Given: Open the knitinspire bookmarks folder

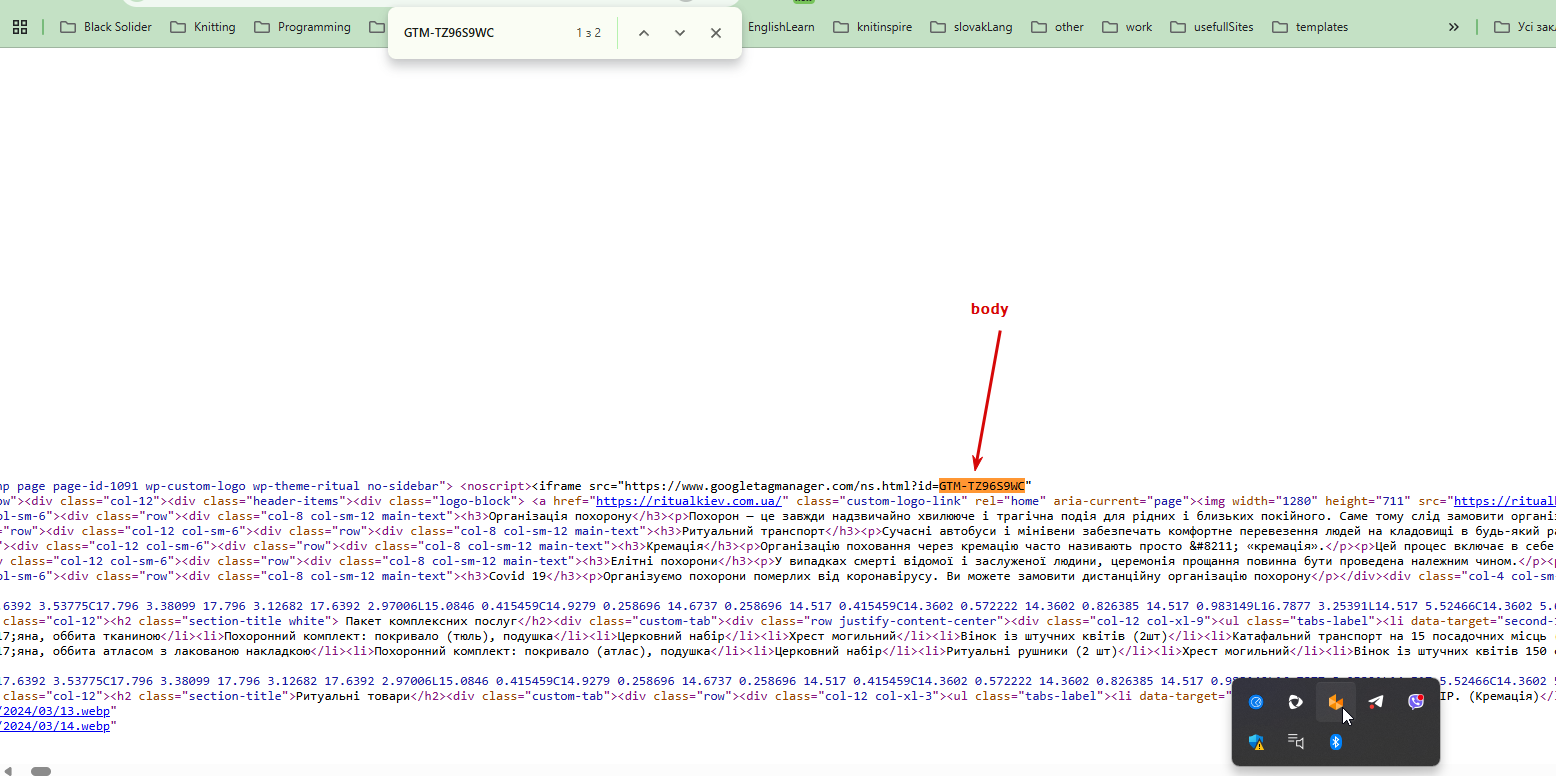Looking at the screenshot, I should tap(872, 27).
